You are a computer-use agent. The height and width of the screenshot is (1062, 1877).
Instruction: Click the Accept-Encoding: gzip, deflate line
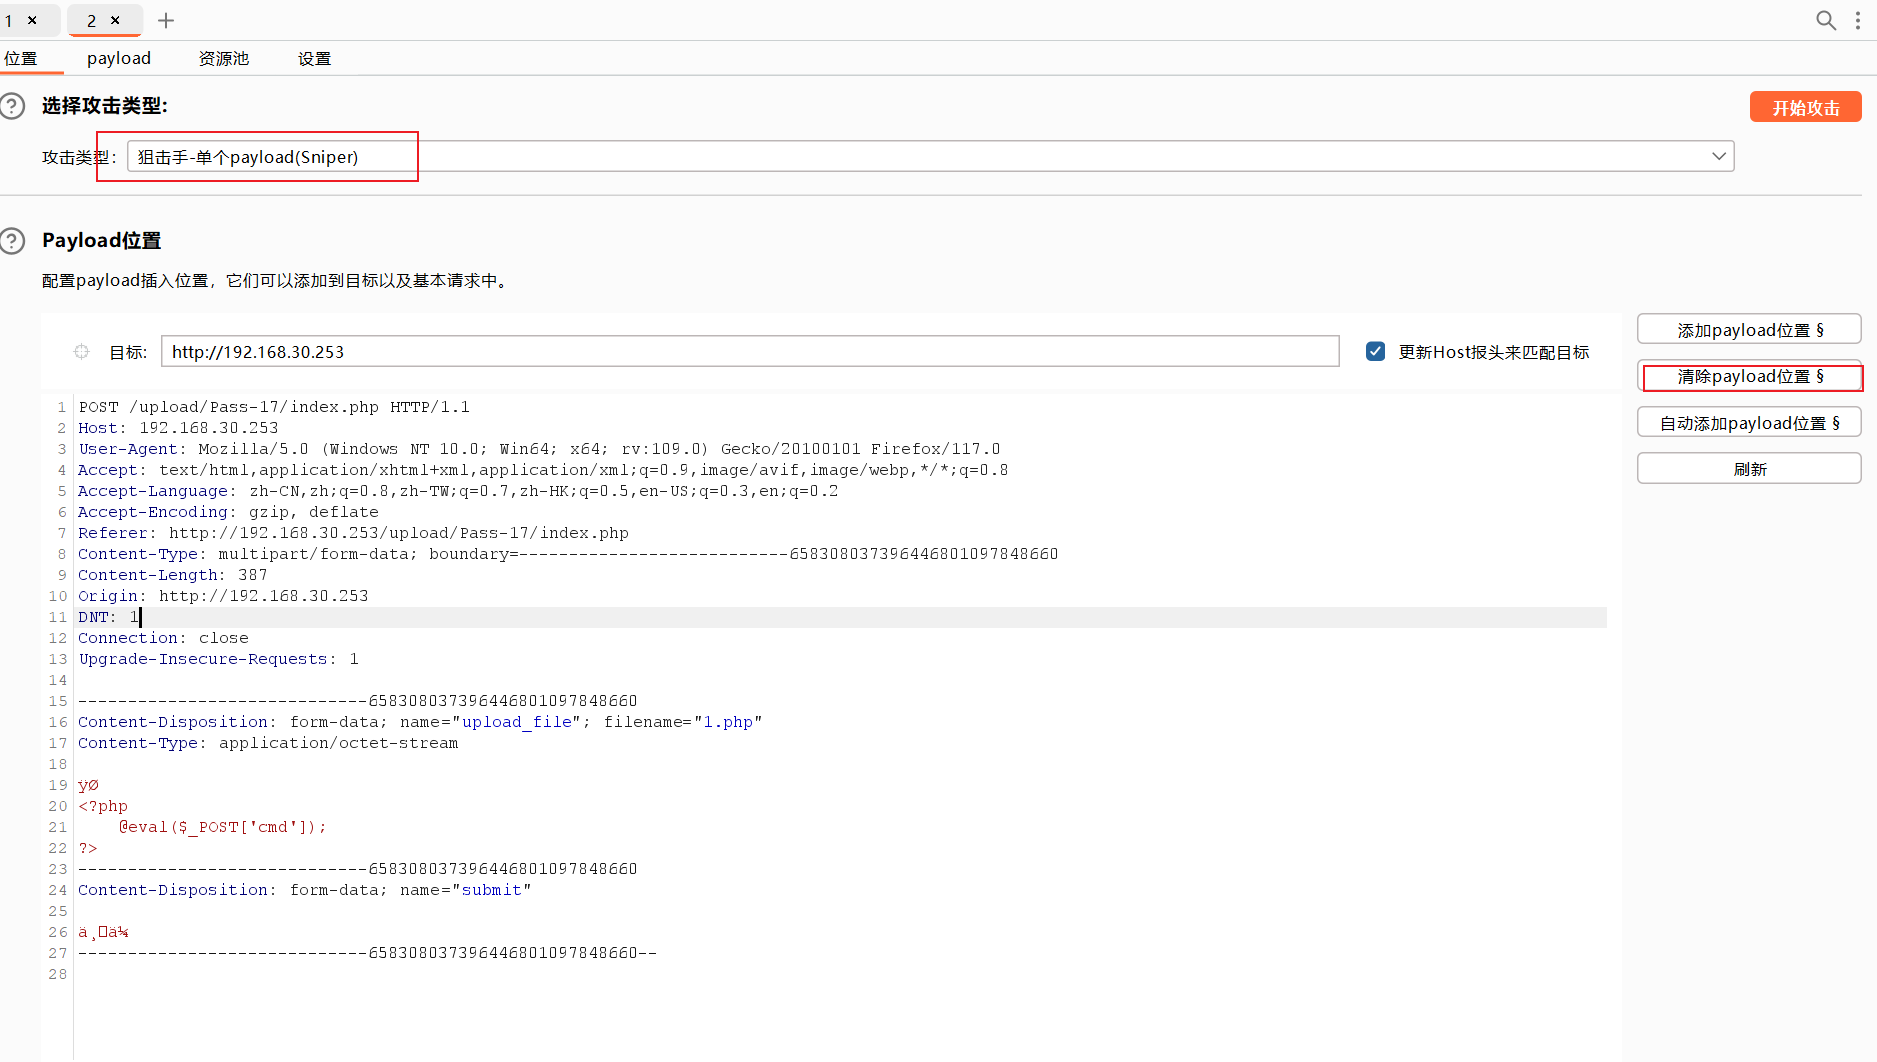(x=228, y=512)
